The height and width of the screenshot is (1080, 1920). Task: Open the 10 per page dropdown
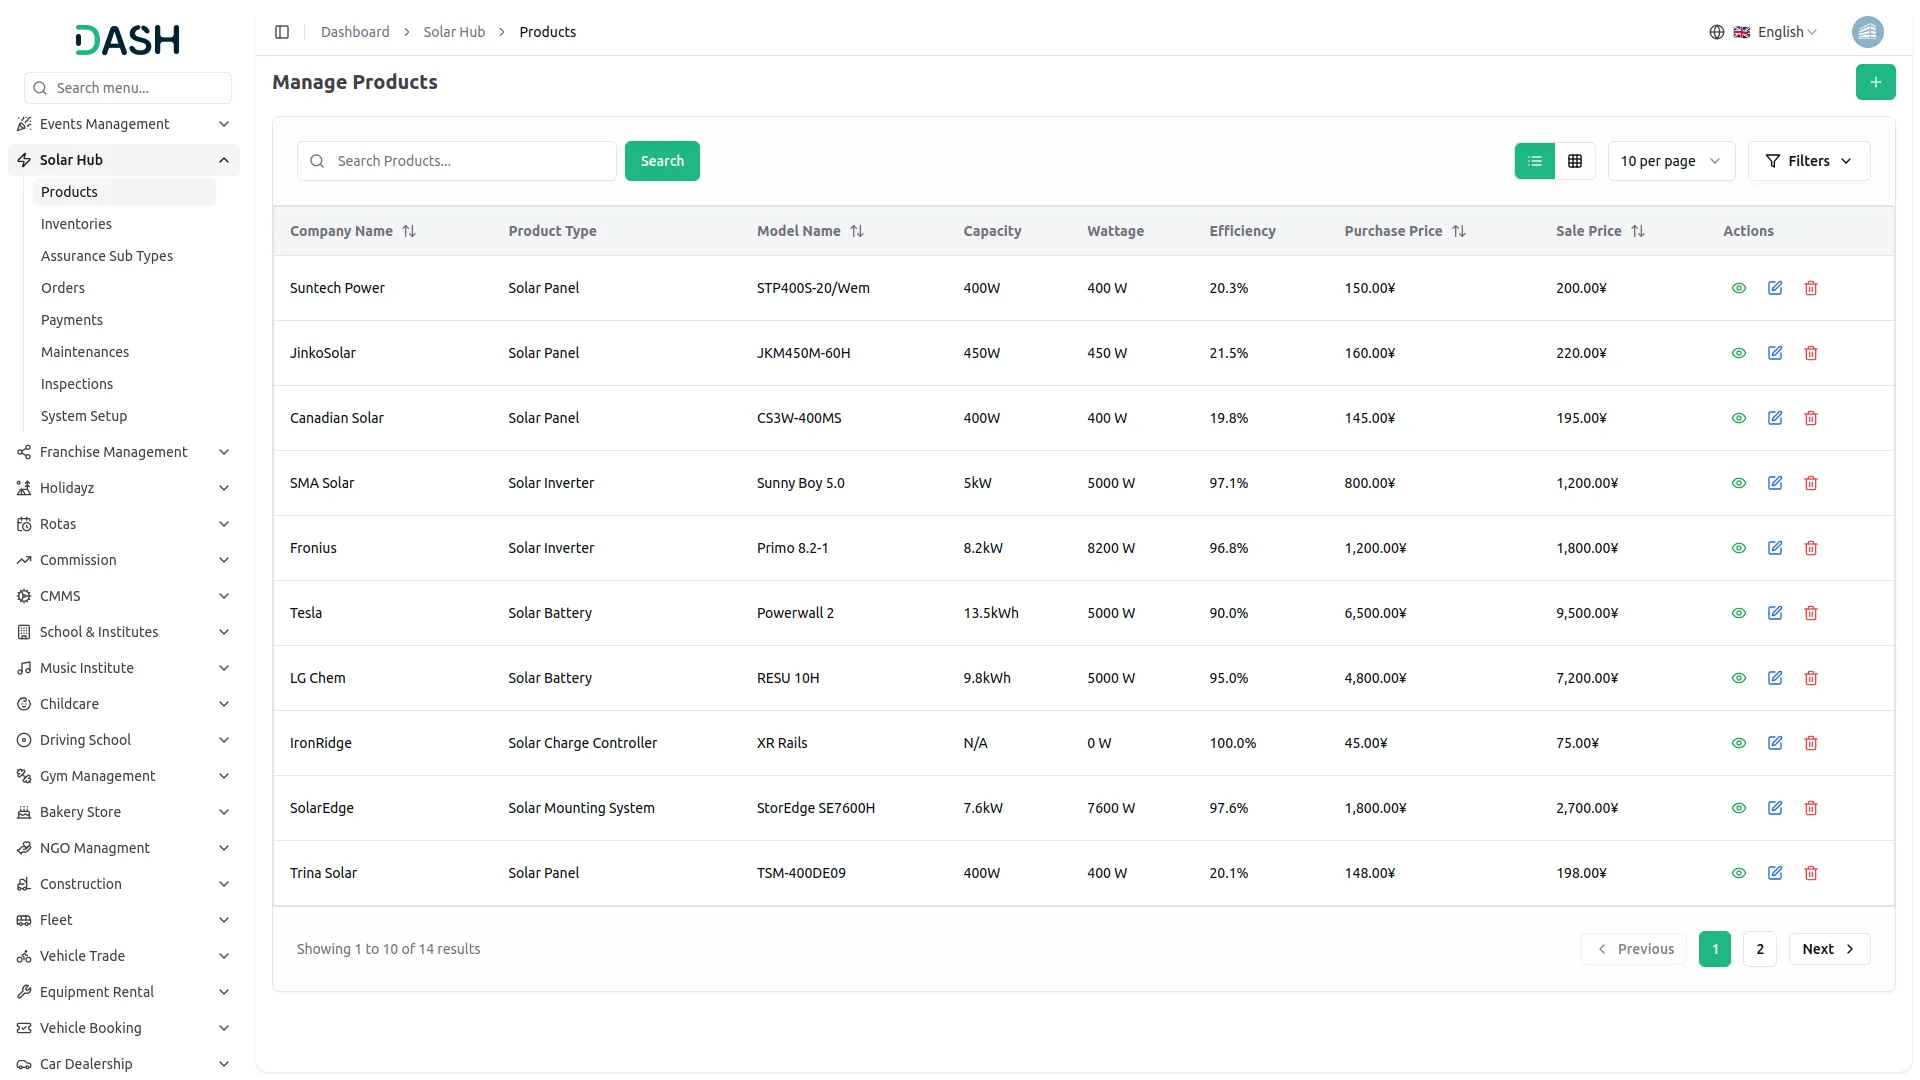click(x=1670, y=161)
